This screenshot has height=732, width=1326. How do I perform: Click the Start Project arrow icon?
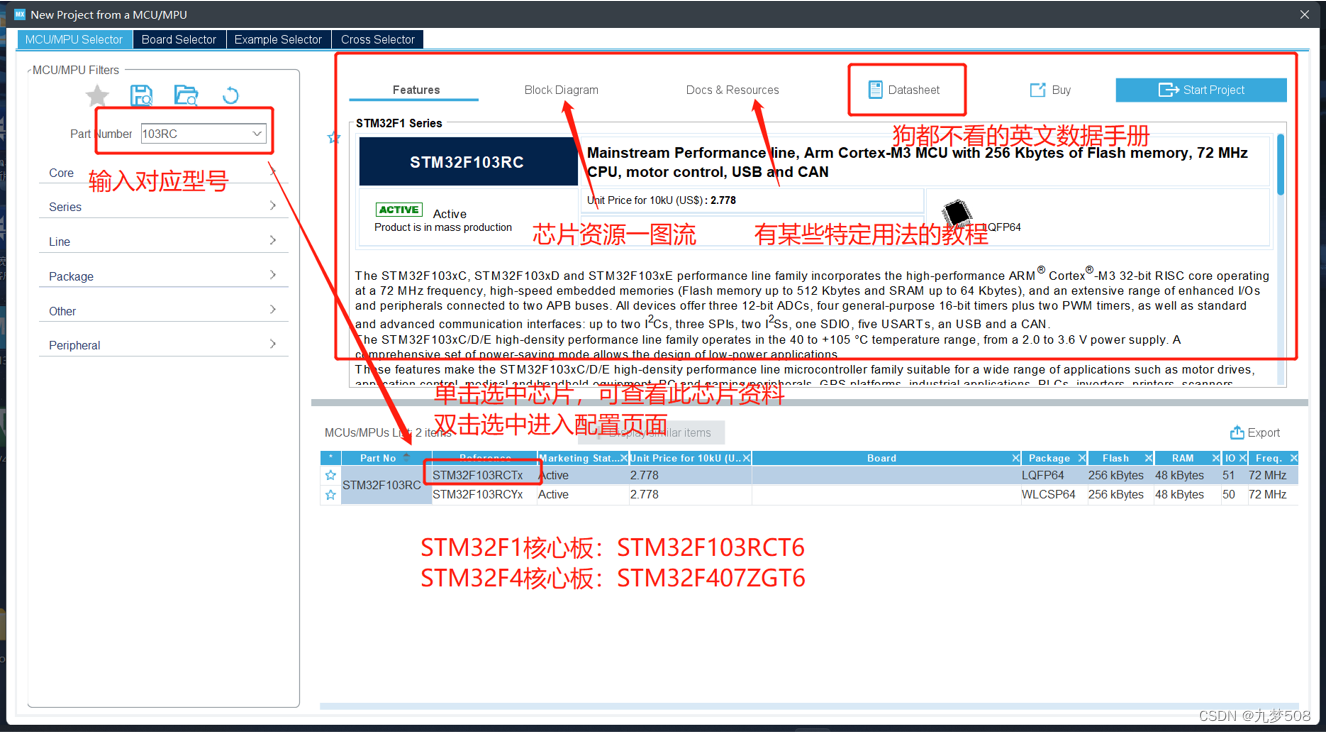coord(1168,90)
